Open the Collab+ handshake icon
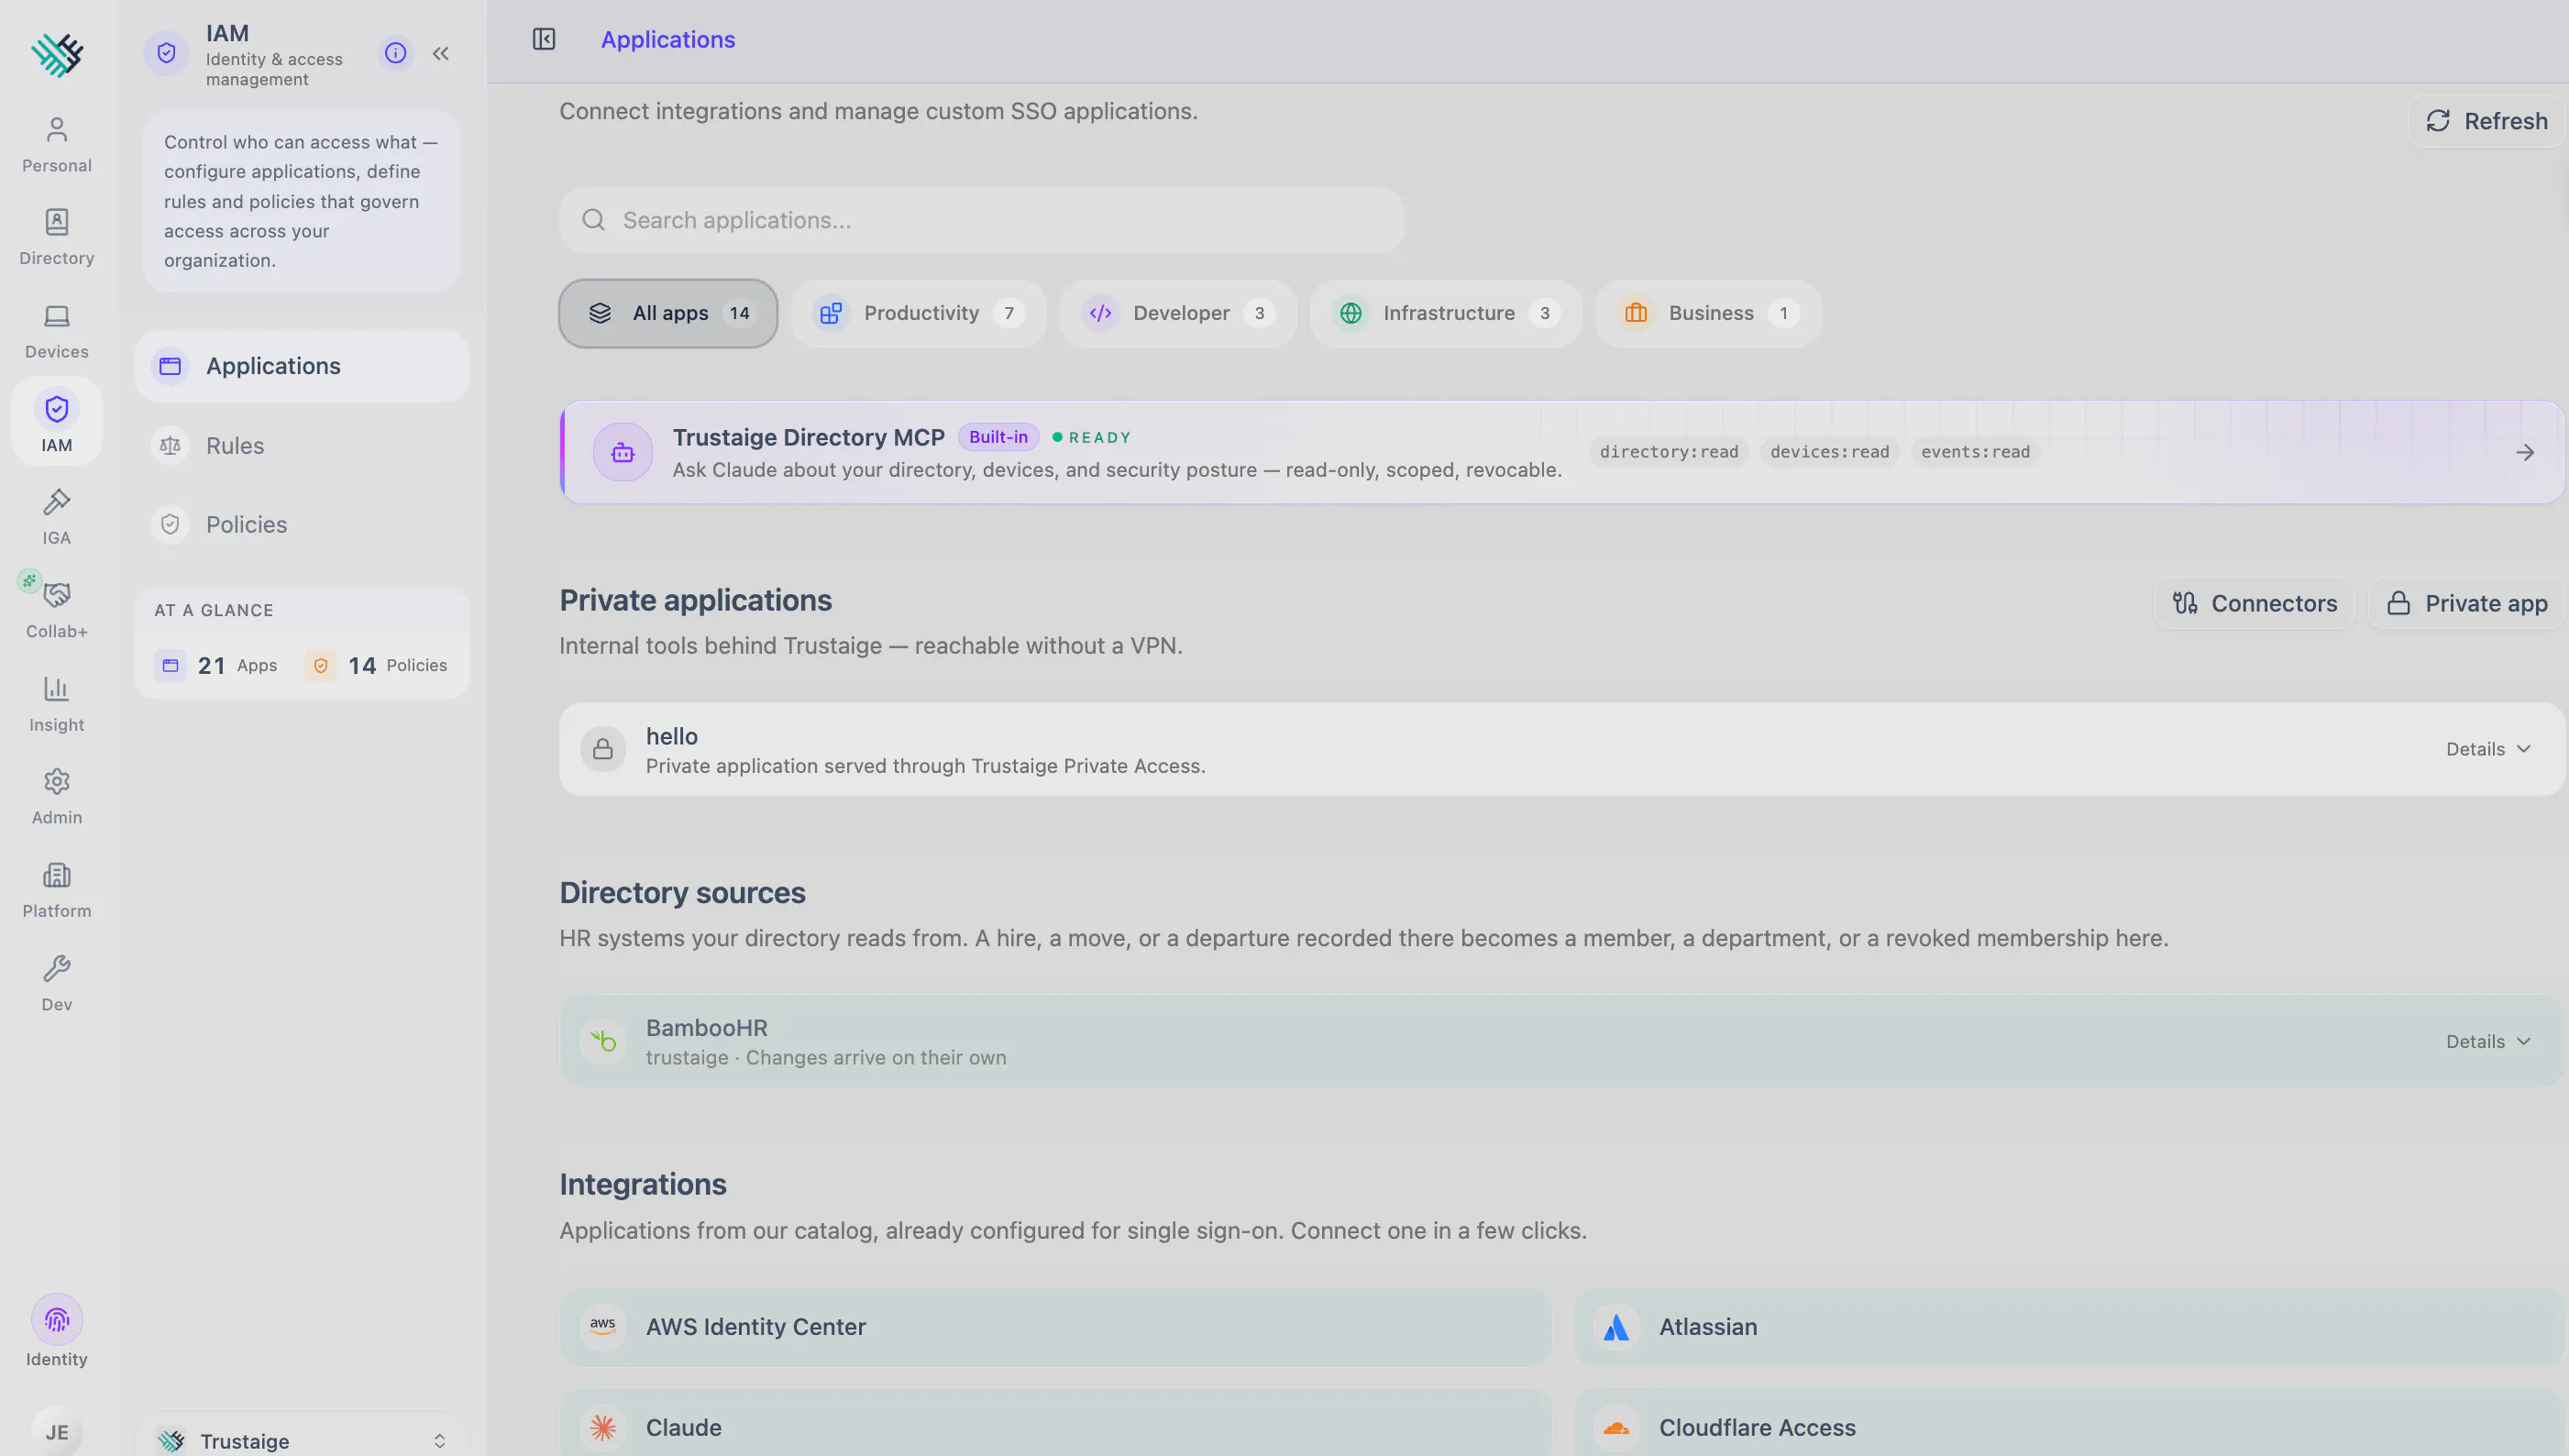 (x=57, y=595)
